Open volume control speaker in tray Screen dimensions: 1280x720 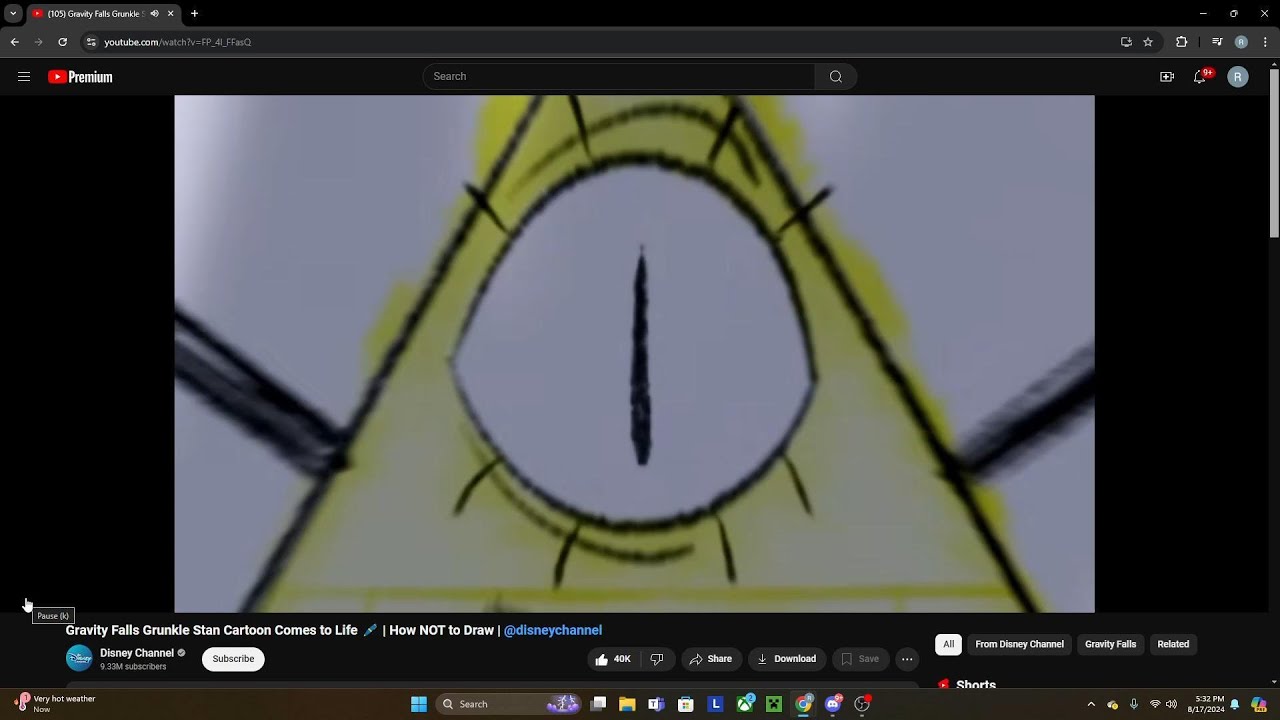(1171, 704)
